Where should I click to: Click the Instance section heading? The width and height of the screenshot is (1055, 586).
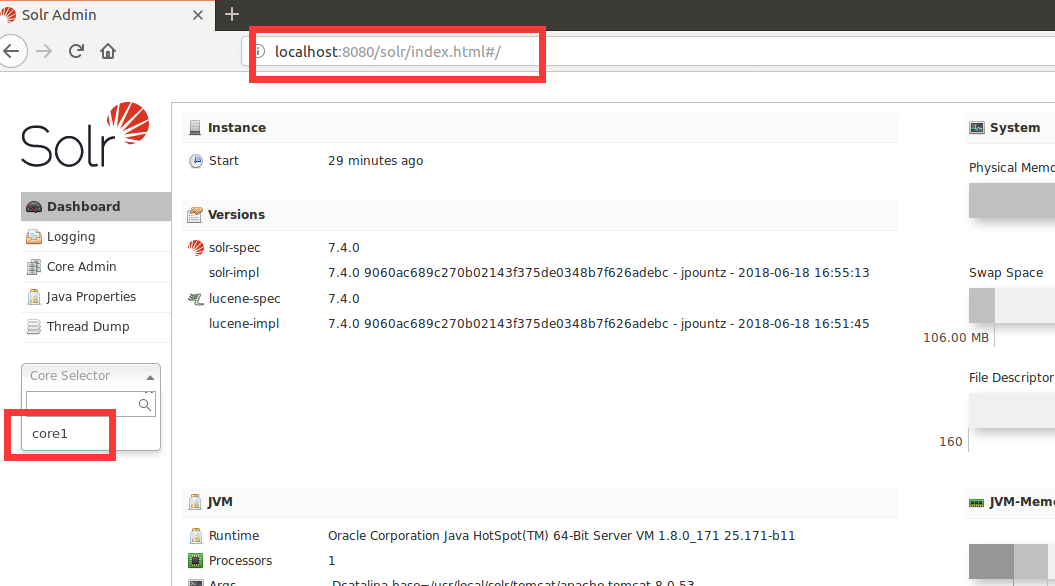[237, 128]
